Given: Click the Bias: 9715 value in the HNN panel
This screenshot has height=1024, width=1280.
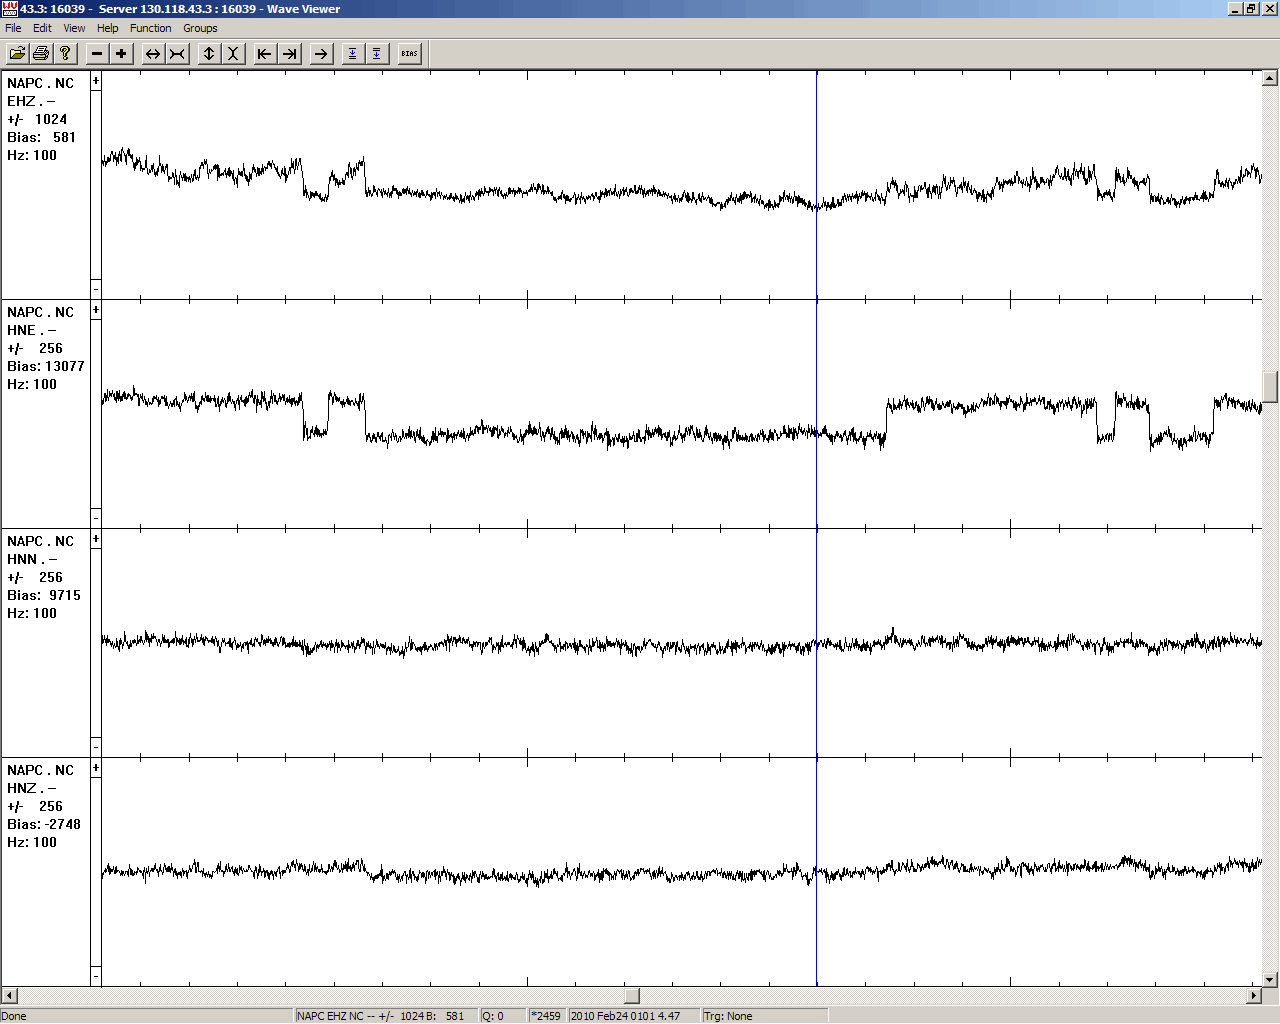Looking at the screenshot, I should [44, 595].
